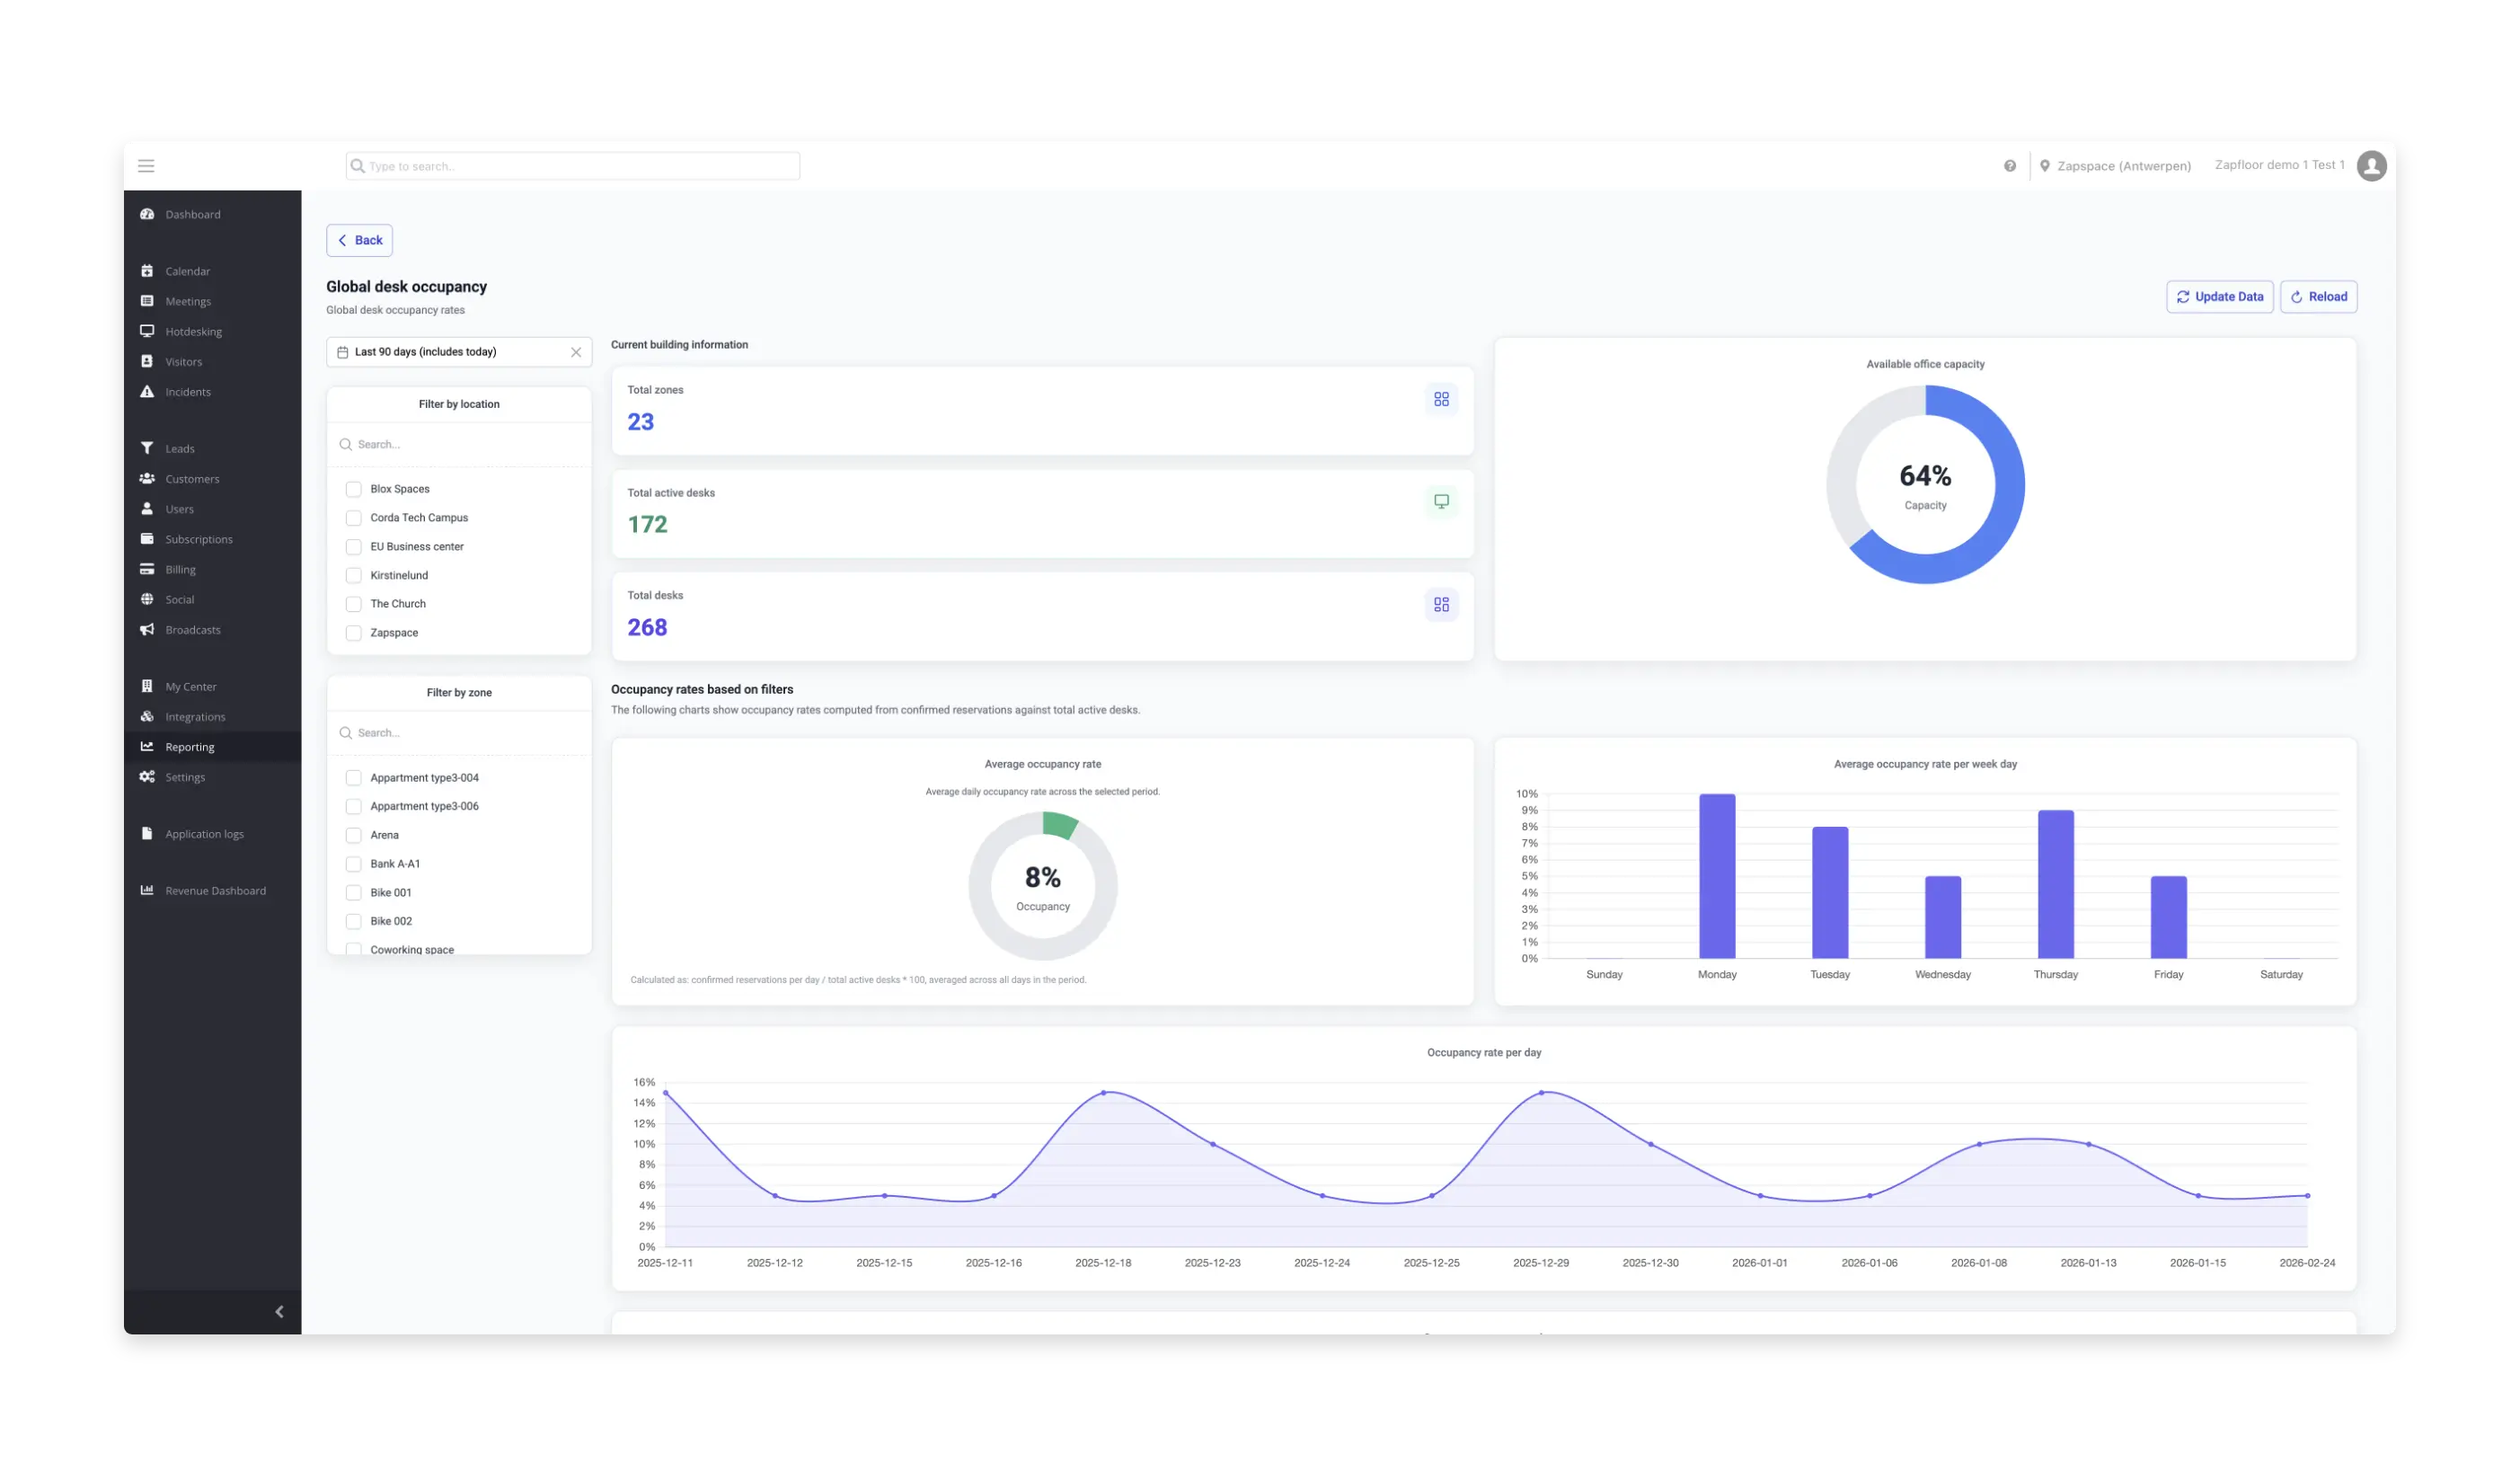This screenshot has height=1480, width=2520.
Task: Open the Hotdesking section icon
Action: [x=147, y=331]
